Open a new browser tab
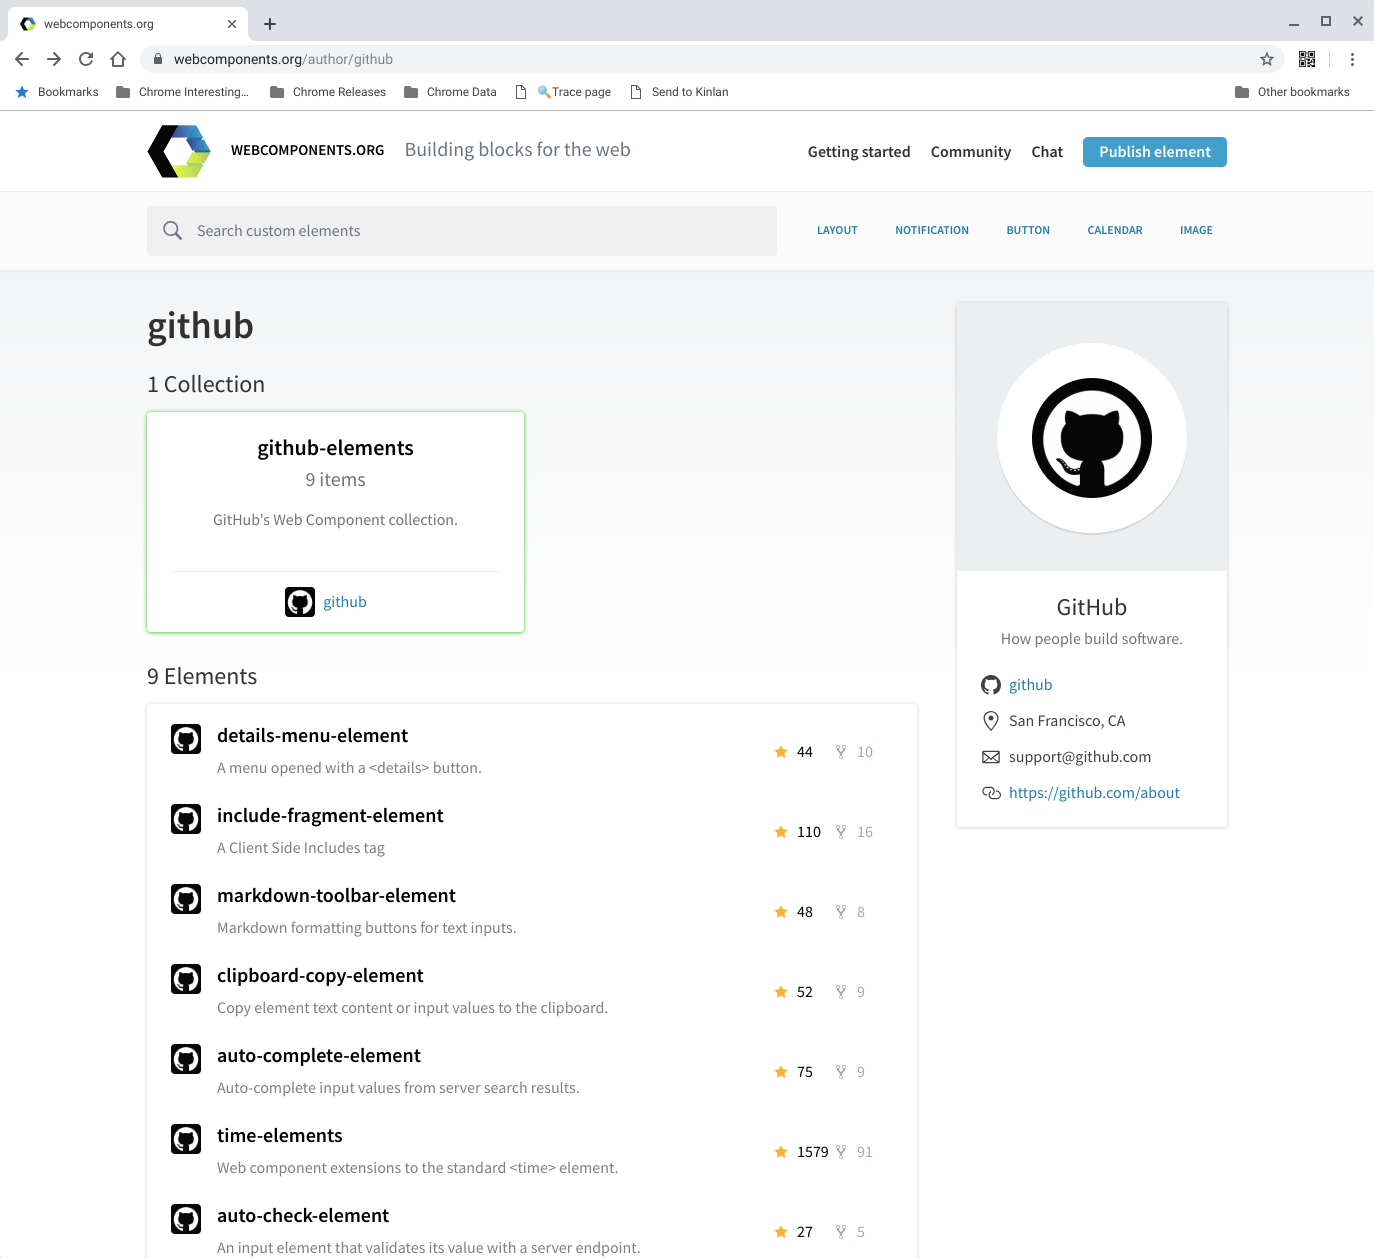Image resolution: width=1374 pixels, height=1258 pixels. [x=270, y=24]
